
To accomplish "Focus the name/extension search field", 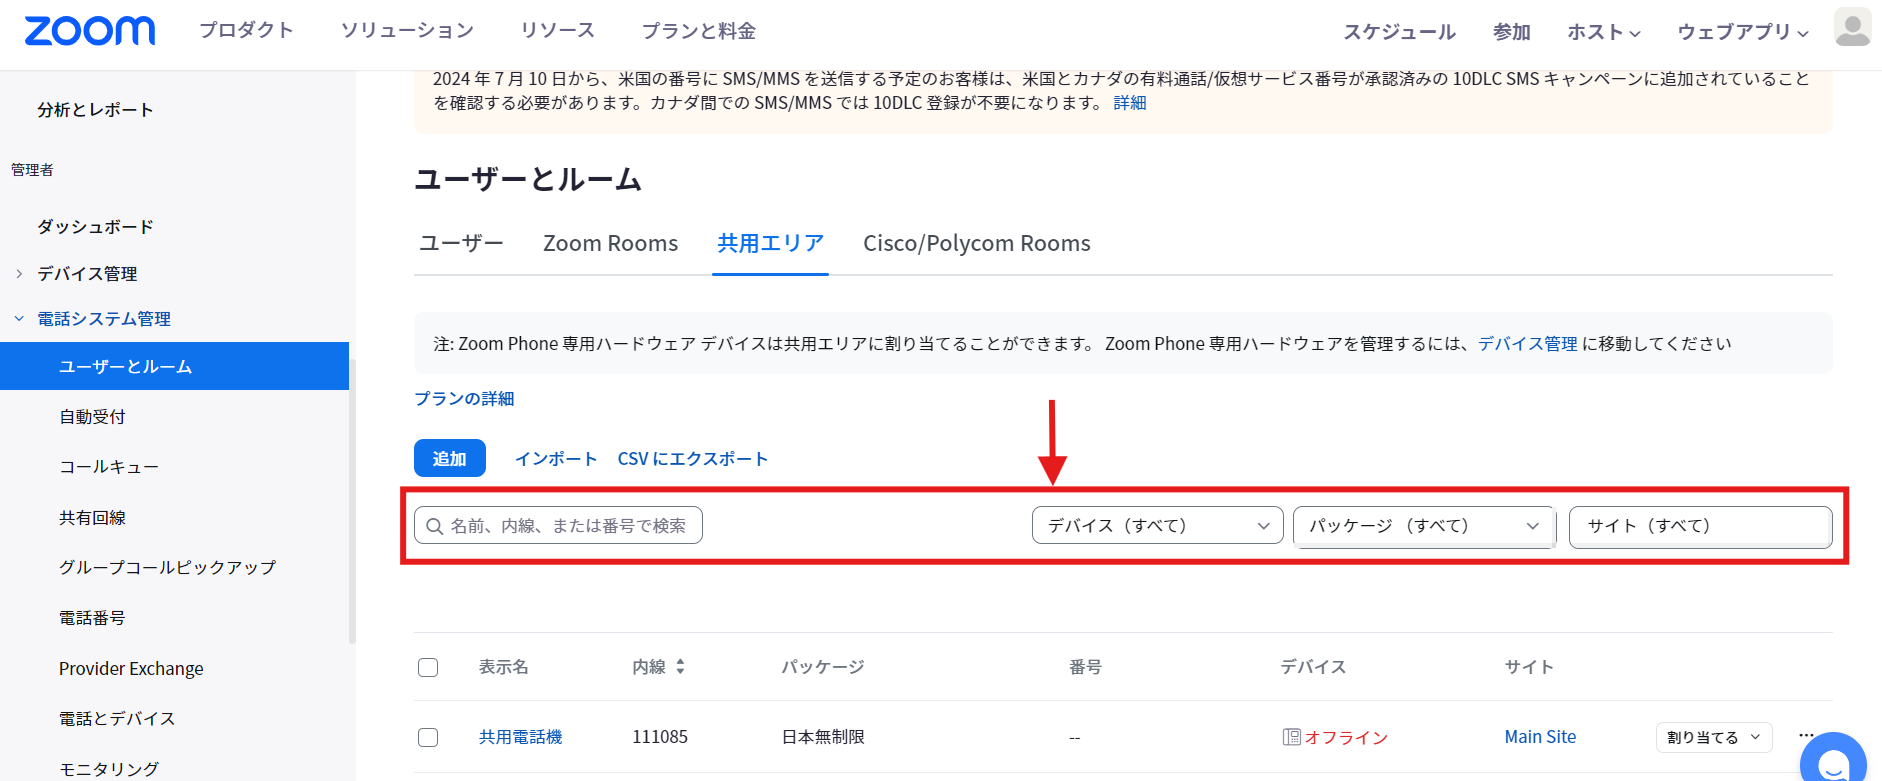I will (558, 525).
